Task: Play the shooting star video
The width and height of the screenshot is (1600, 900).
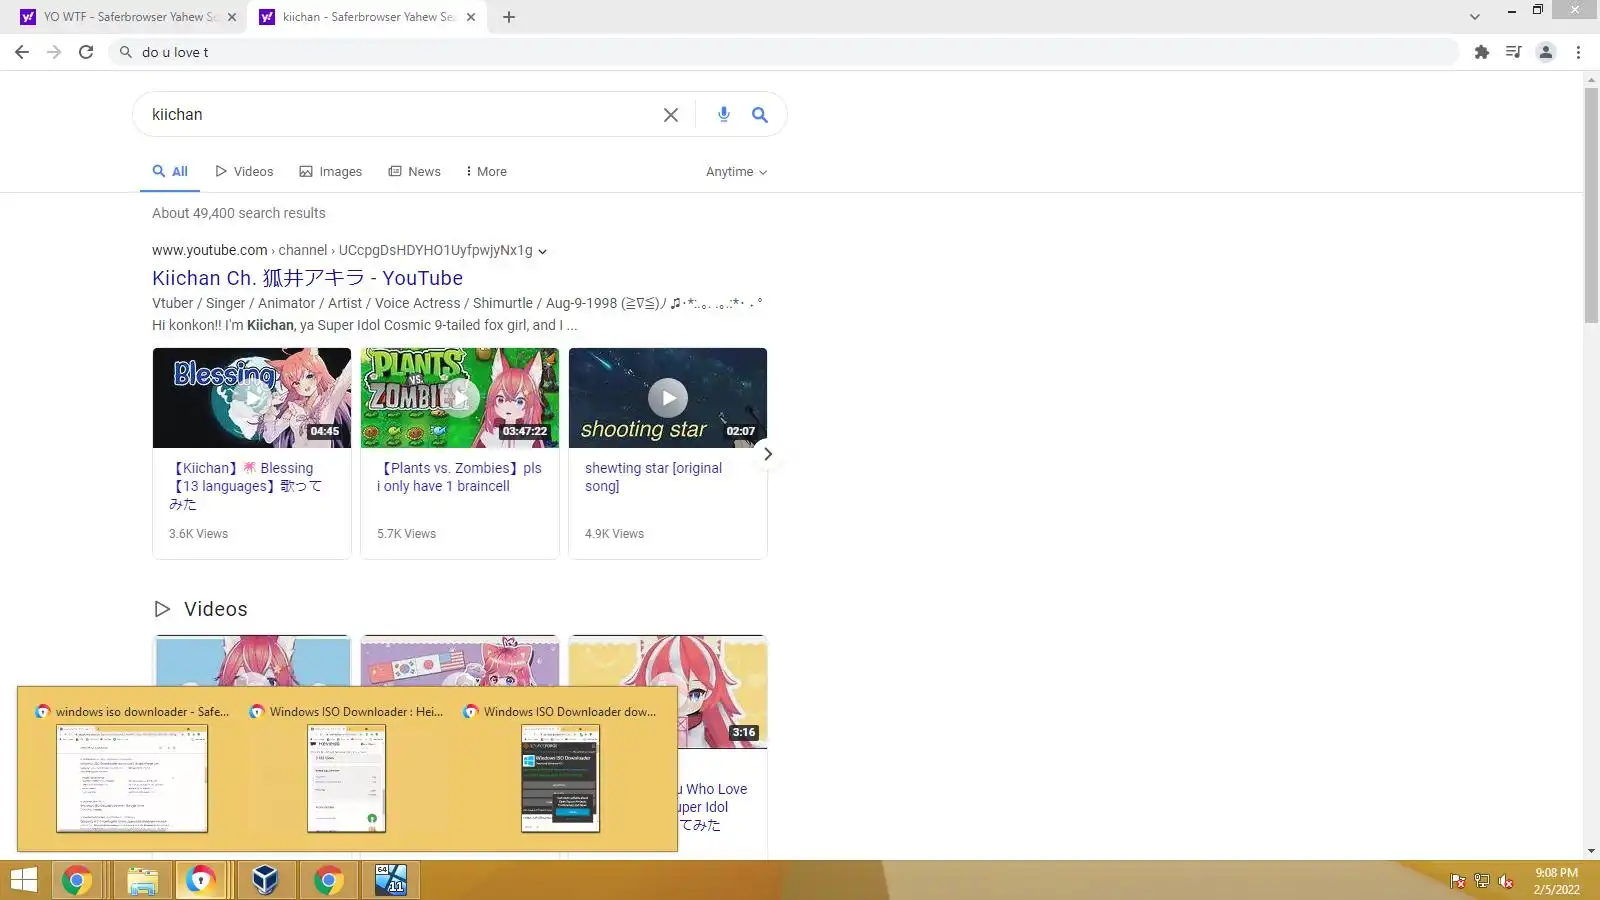Action: click(668, 398)
